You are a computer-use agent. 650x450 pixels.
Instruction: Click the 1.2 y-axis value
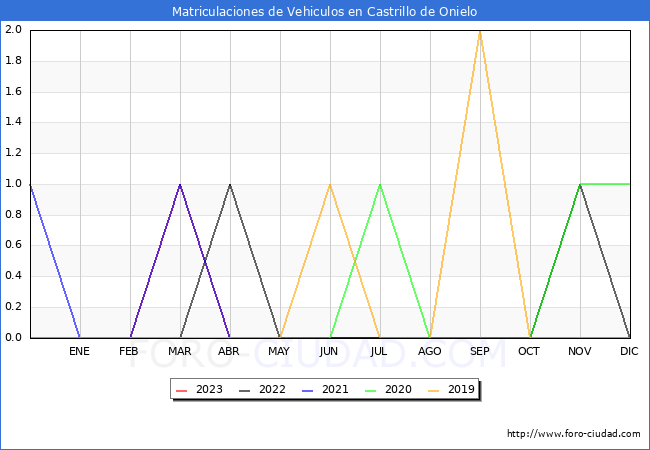[13, 153]
